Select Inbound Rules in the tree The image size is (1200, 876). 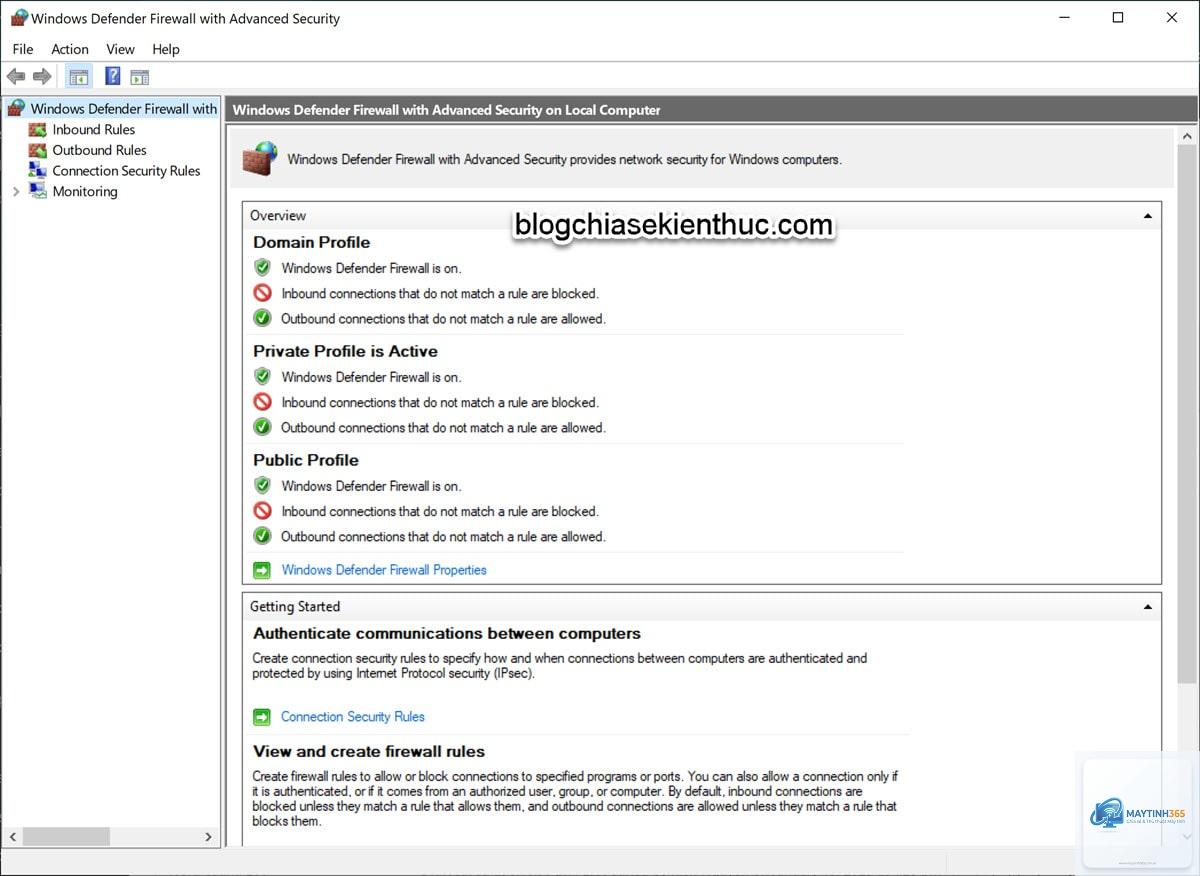tap(94, 130)
